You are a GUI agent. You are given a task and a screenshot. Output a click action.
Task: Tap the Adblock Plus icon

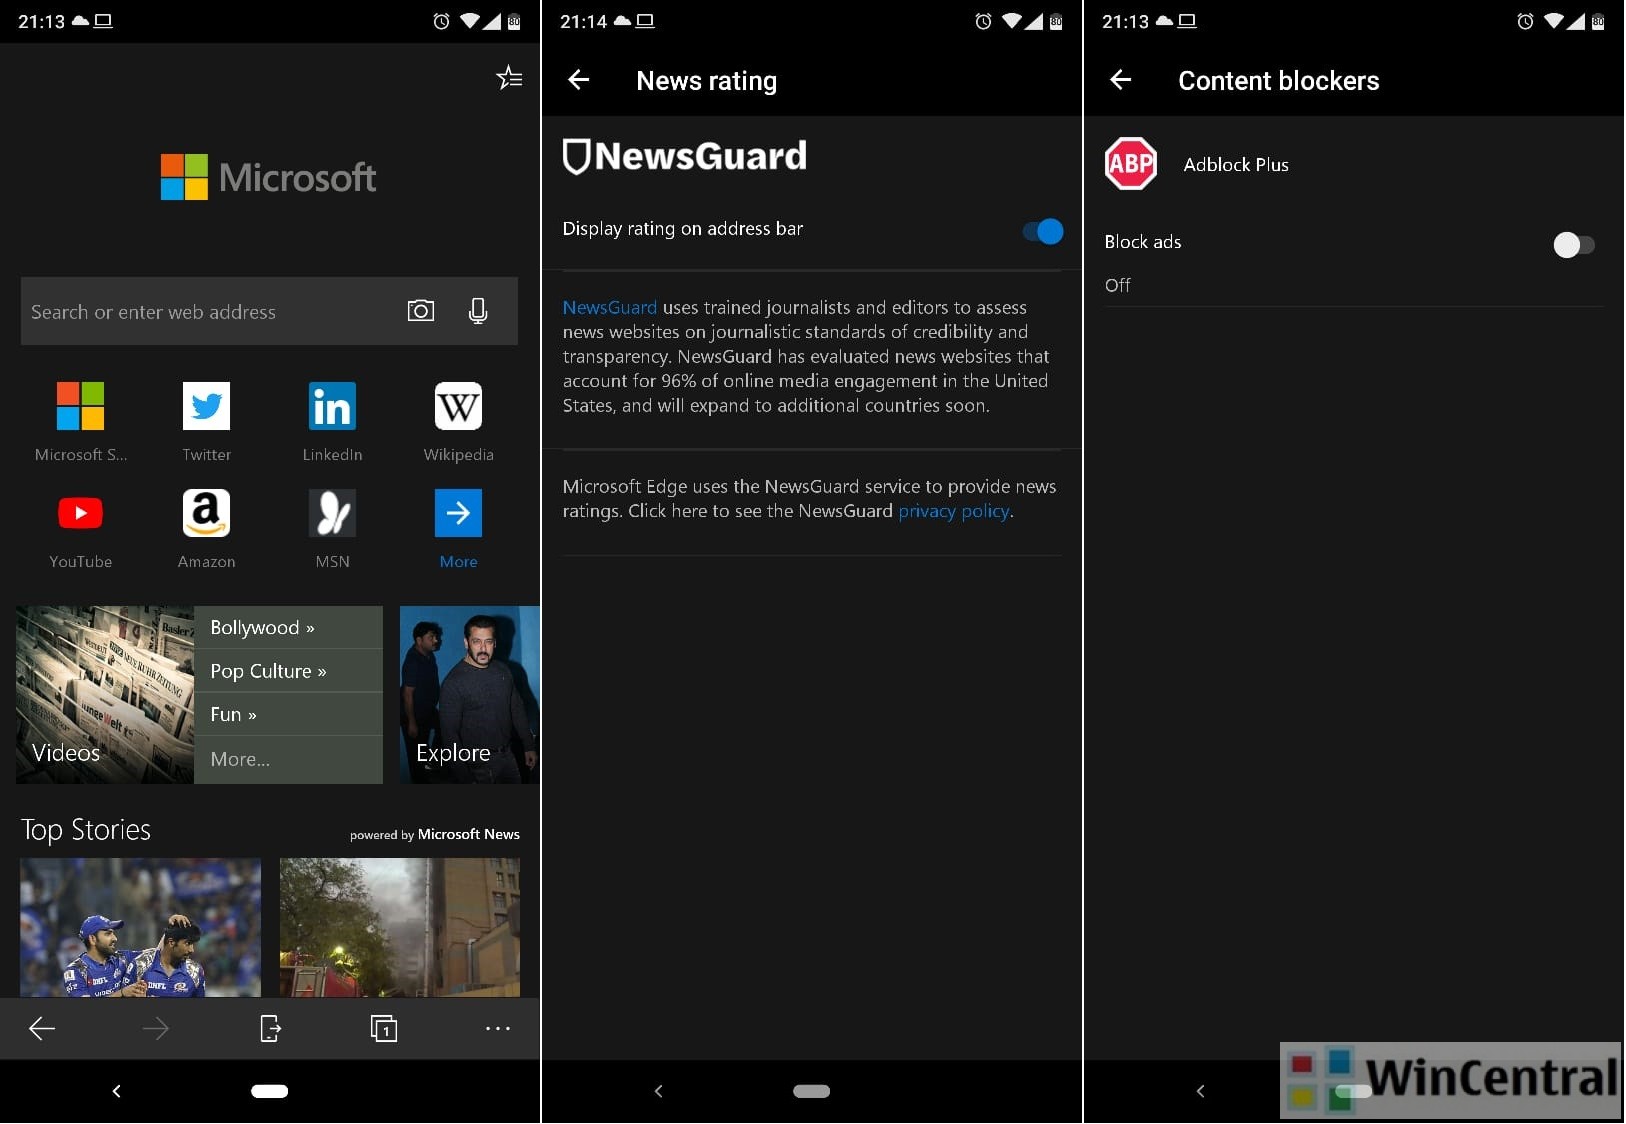[1130, 164]
